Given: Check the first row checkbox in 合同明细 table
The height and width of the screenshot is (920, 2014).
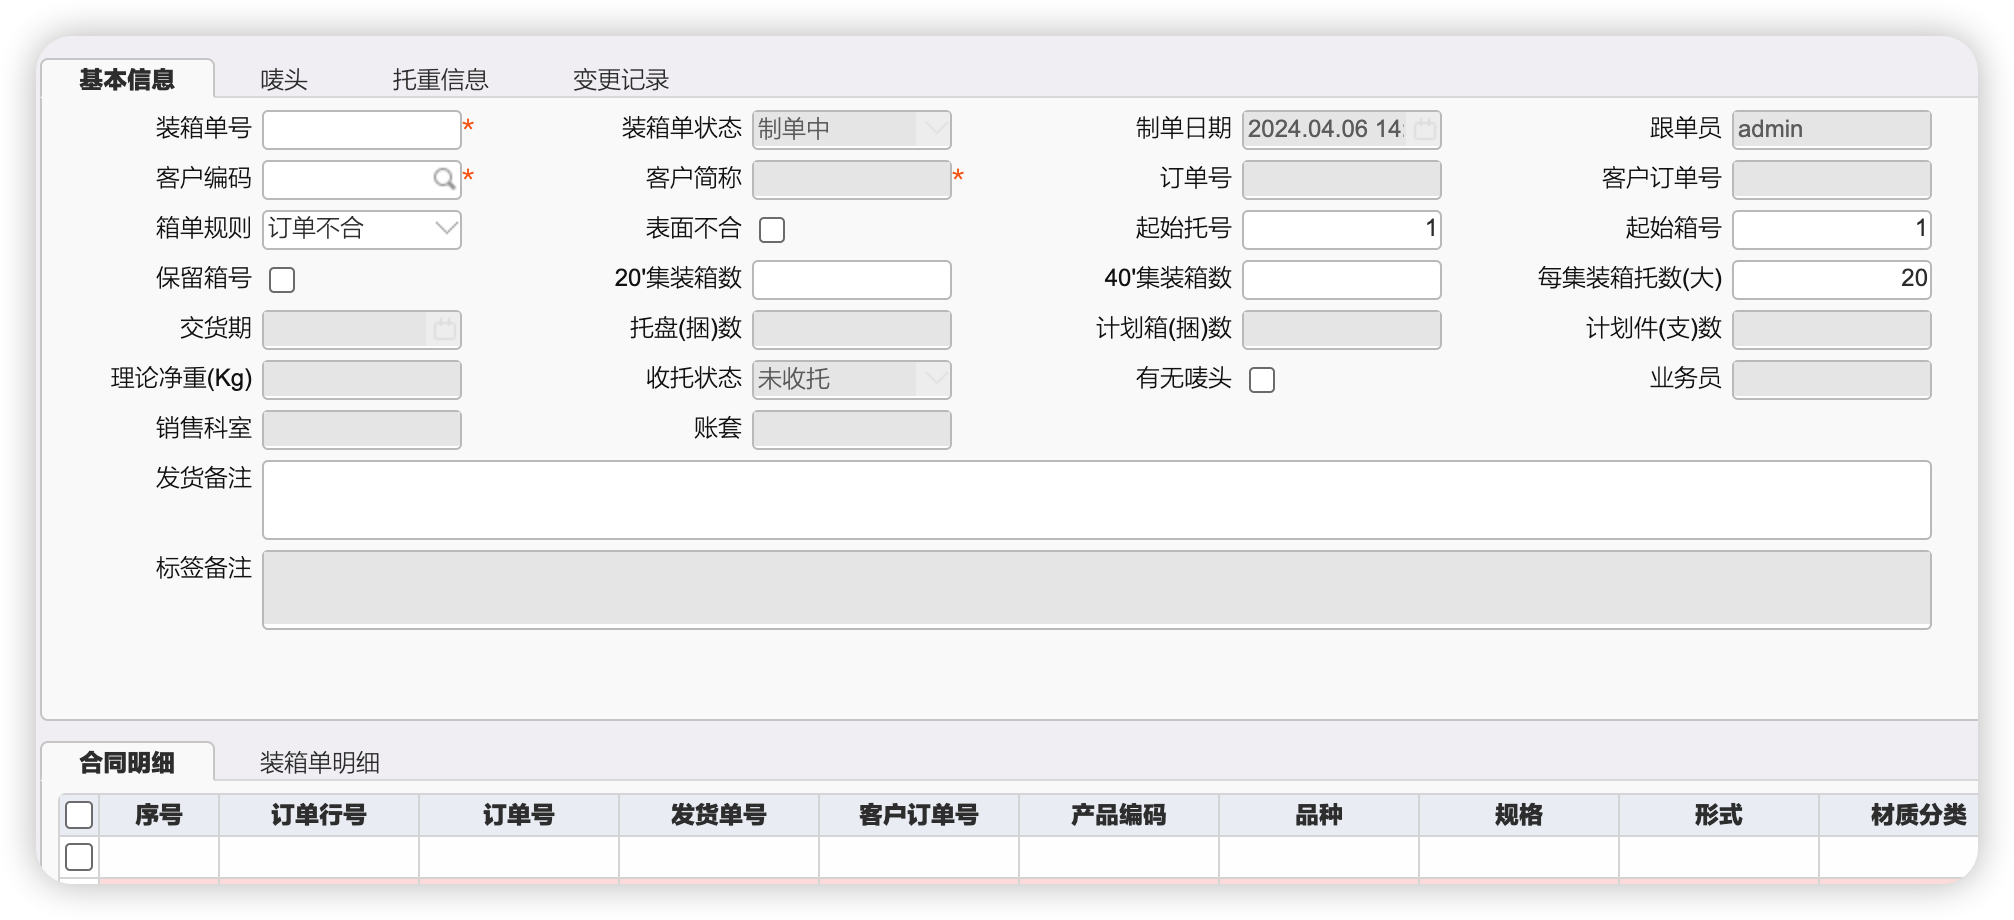Looking at the screenshot, I should 79,857.
